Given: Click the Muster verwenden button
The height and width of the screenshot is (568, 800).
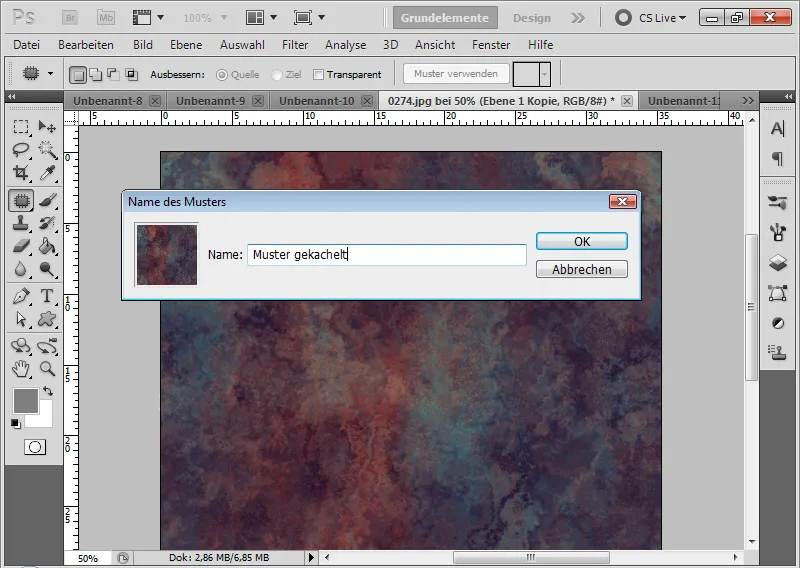Looking at the screenshot, I should click(456, 73).
